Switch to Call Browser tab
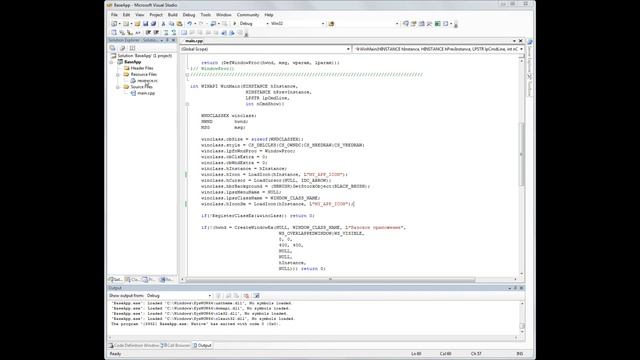Image resolution: width=640 pixels, height=360 pixels. tap(176, 345)
